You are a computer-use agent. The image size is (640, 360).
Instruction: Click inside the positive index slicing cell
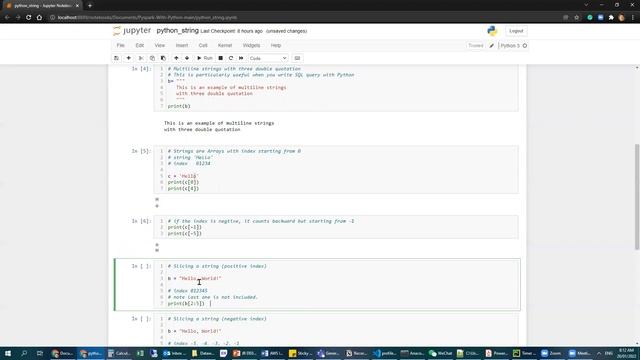pyautogui.click(x=336, y=284)
